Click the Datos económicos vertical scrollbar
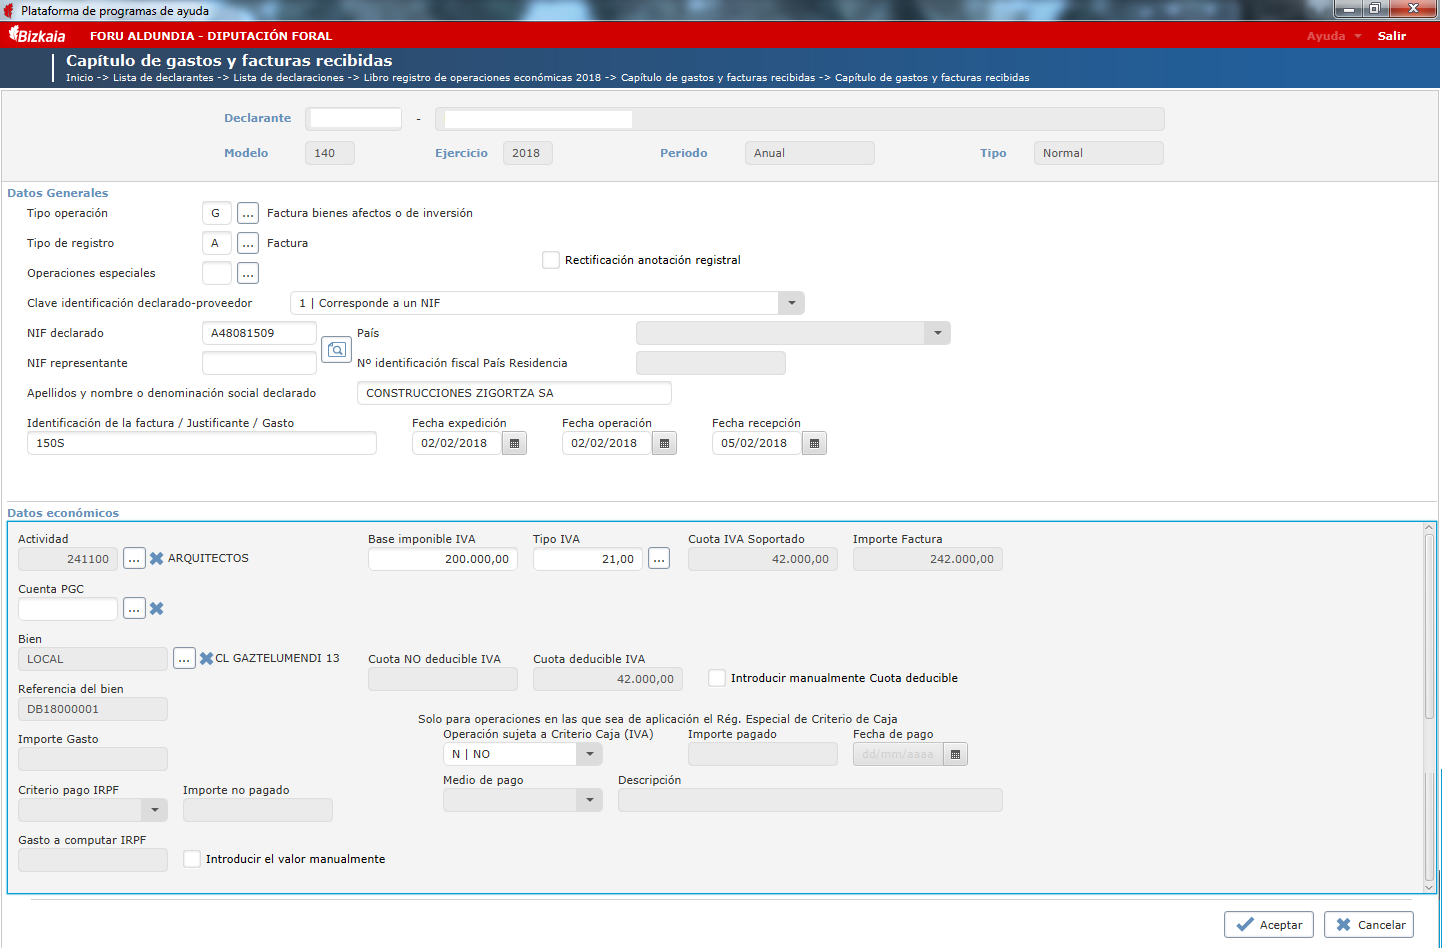The image size is (1444, 948). (x=1429, y=707)
